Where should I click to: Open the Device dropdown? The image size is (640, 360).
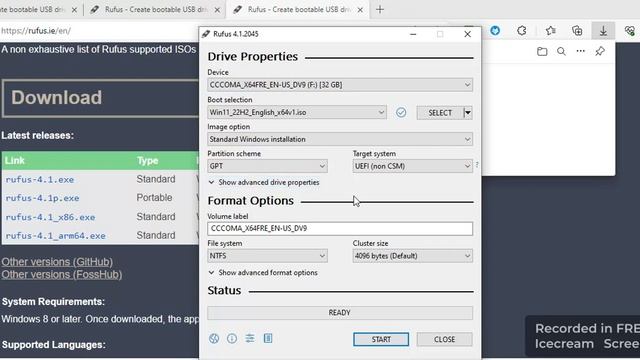[x=340, y=85]
